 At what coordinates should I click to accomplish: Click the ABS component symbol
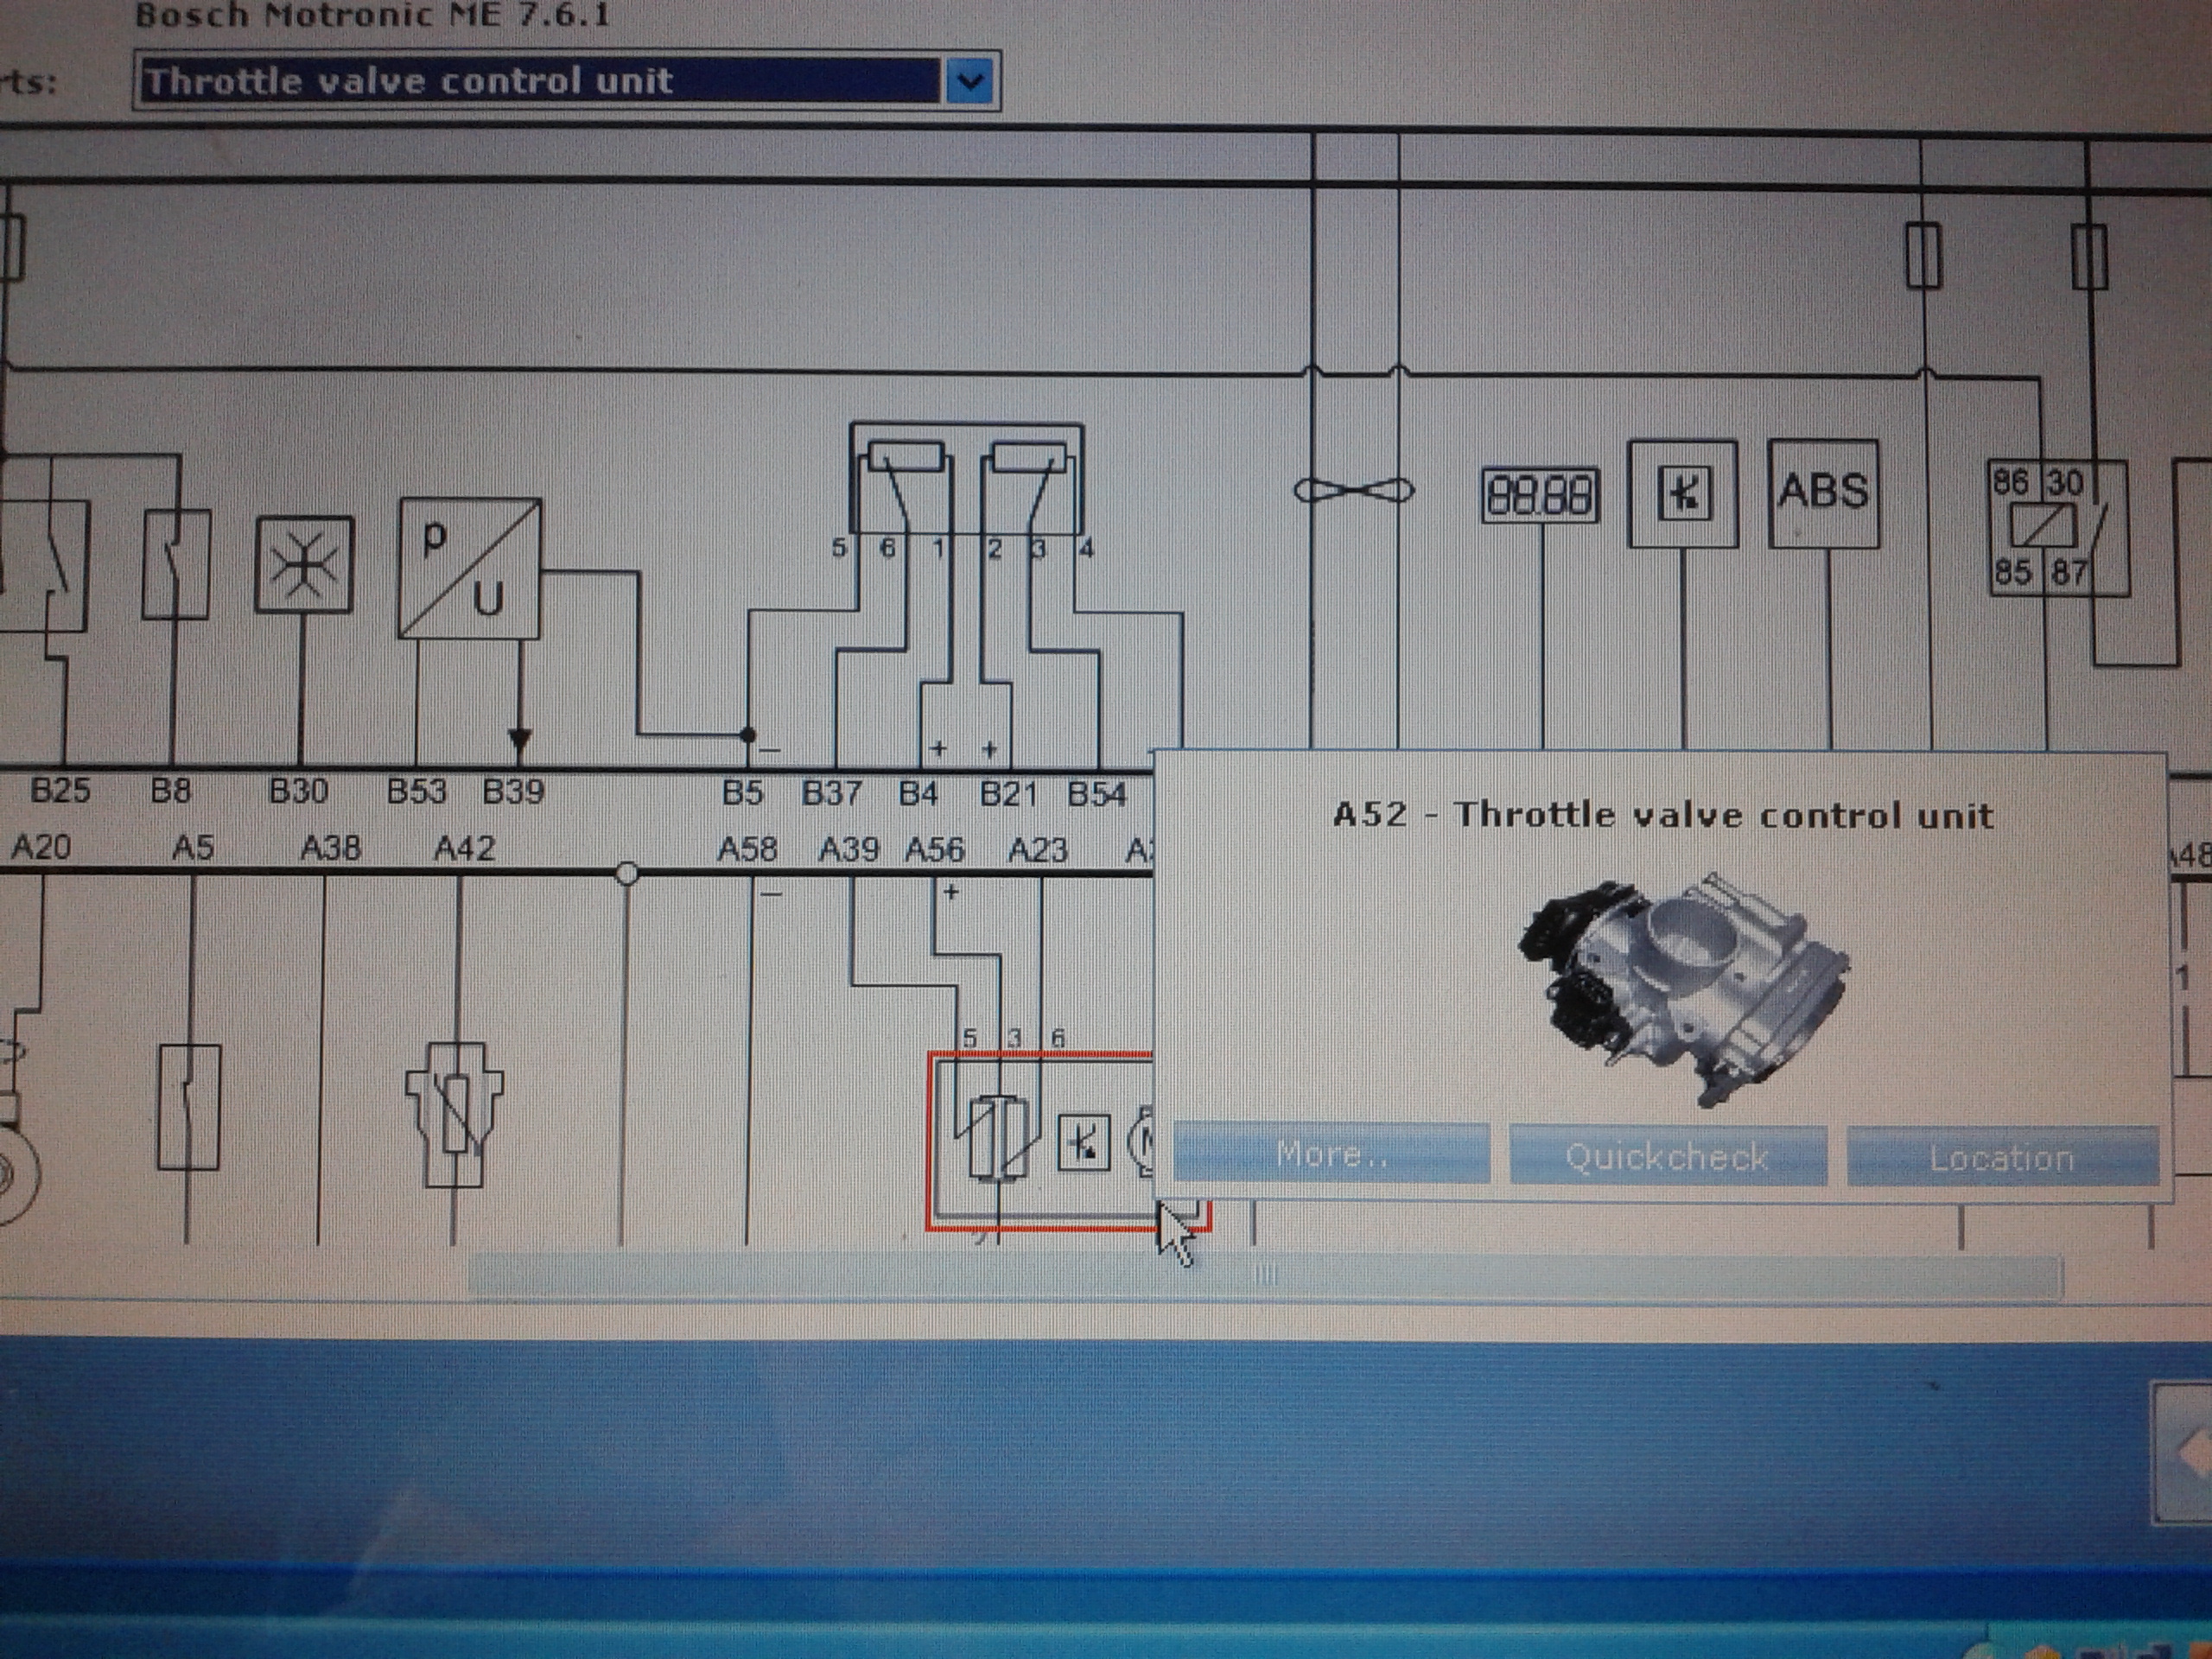point(1823,493)
